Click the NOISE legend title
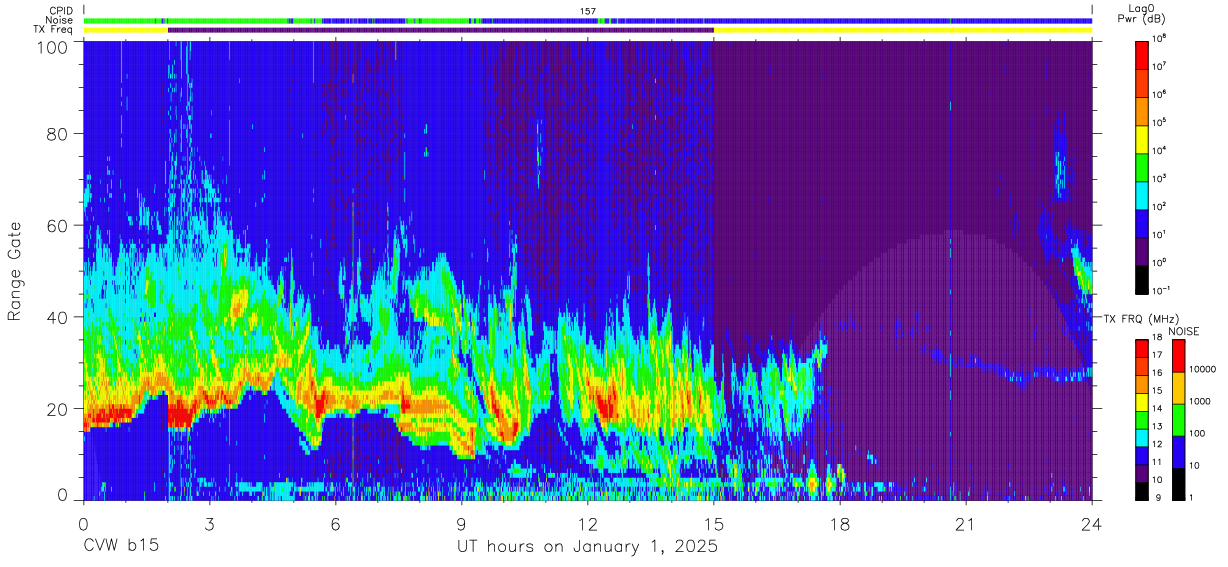1228x567 pixels. 1185,331
